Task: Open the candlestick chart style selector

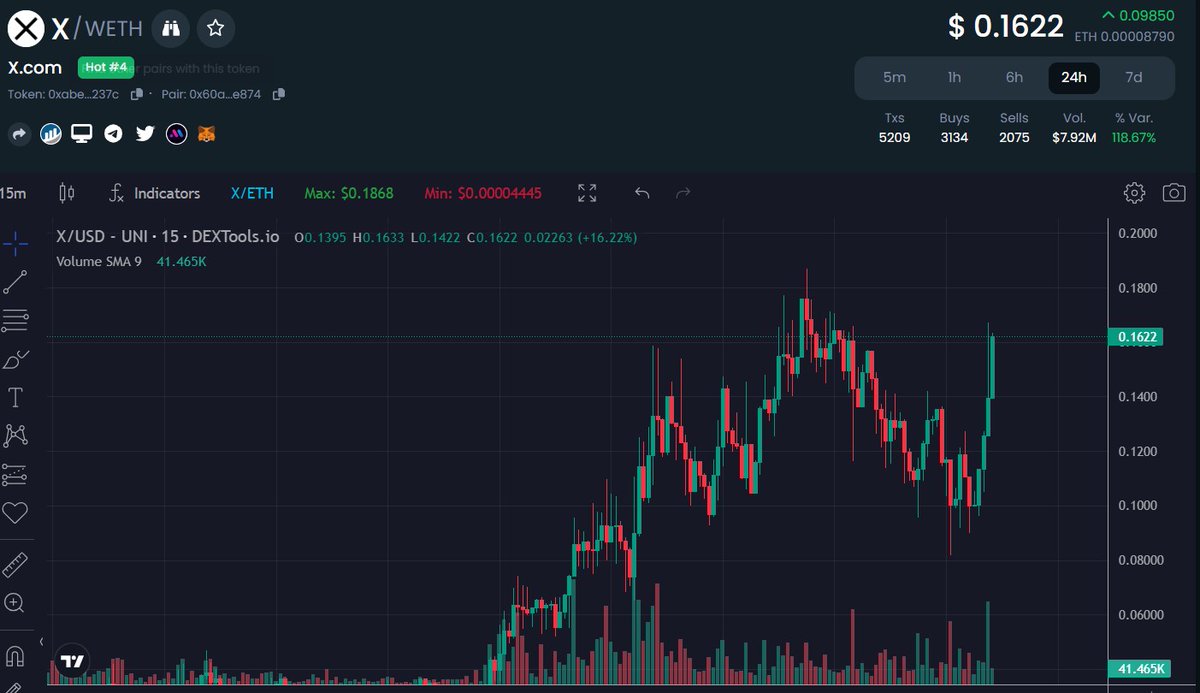Action: [67, 193]
